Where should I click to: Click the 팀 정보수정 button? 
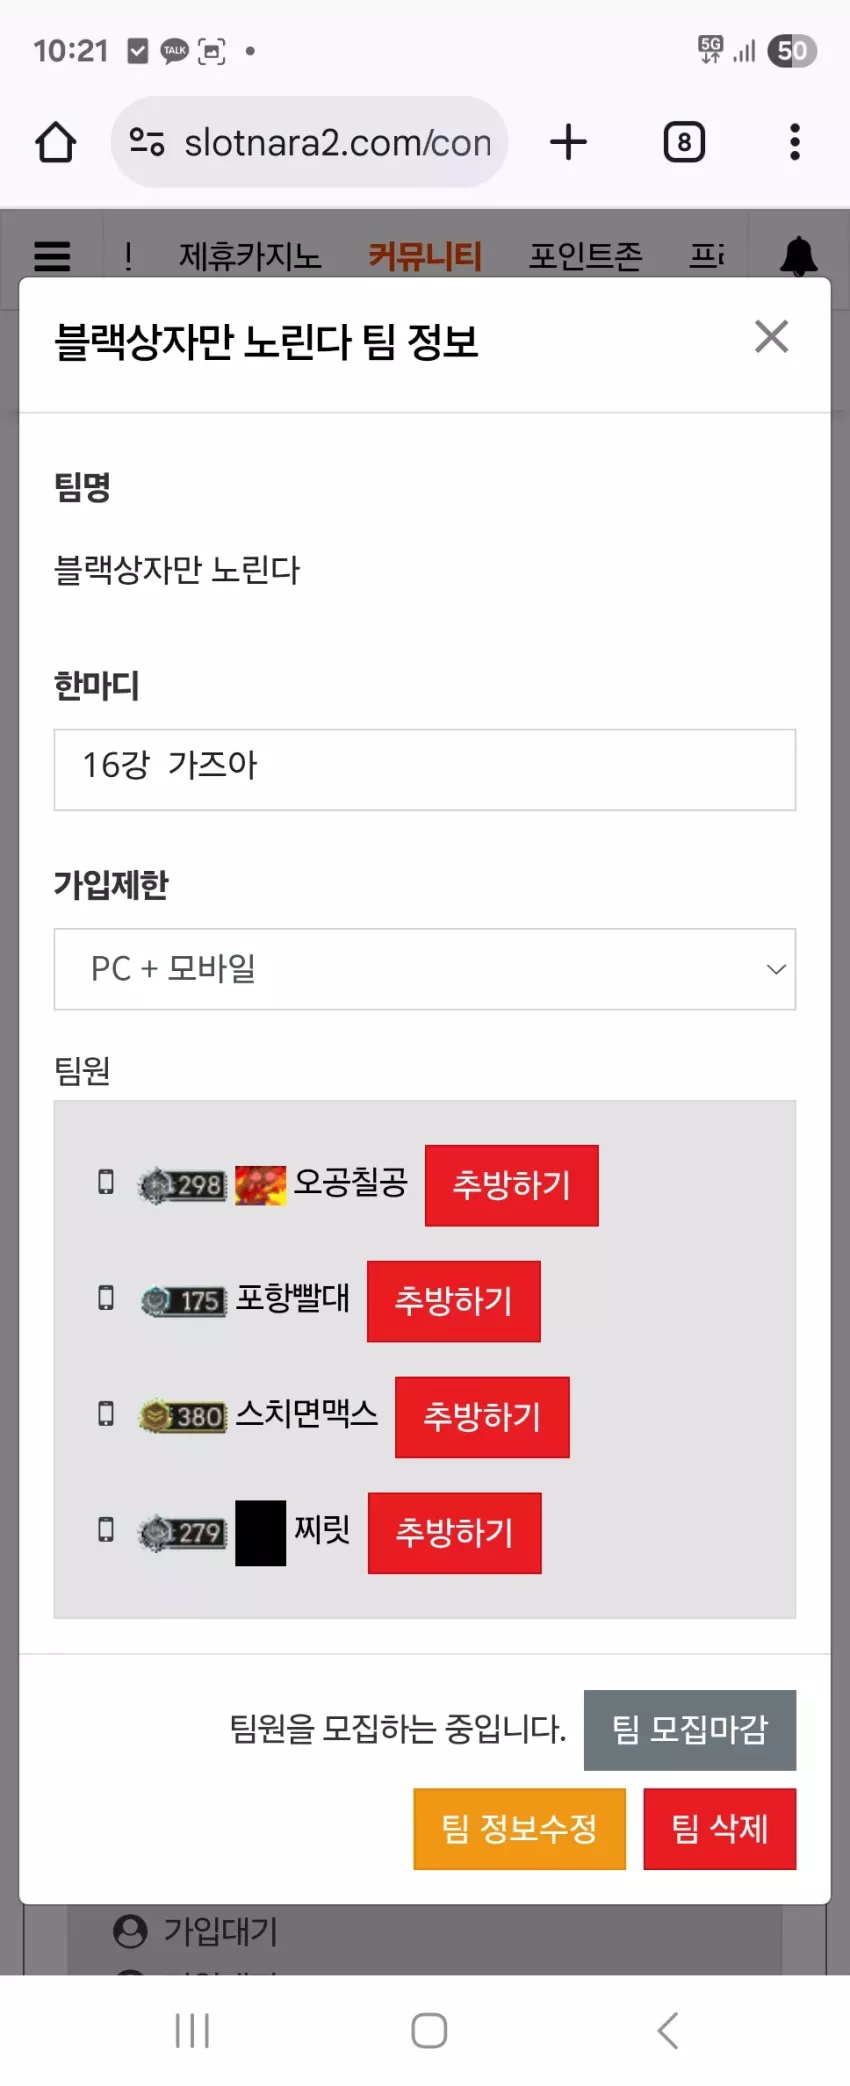pyautogui.click(x=520, y=1829)
